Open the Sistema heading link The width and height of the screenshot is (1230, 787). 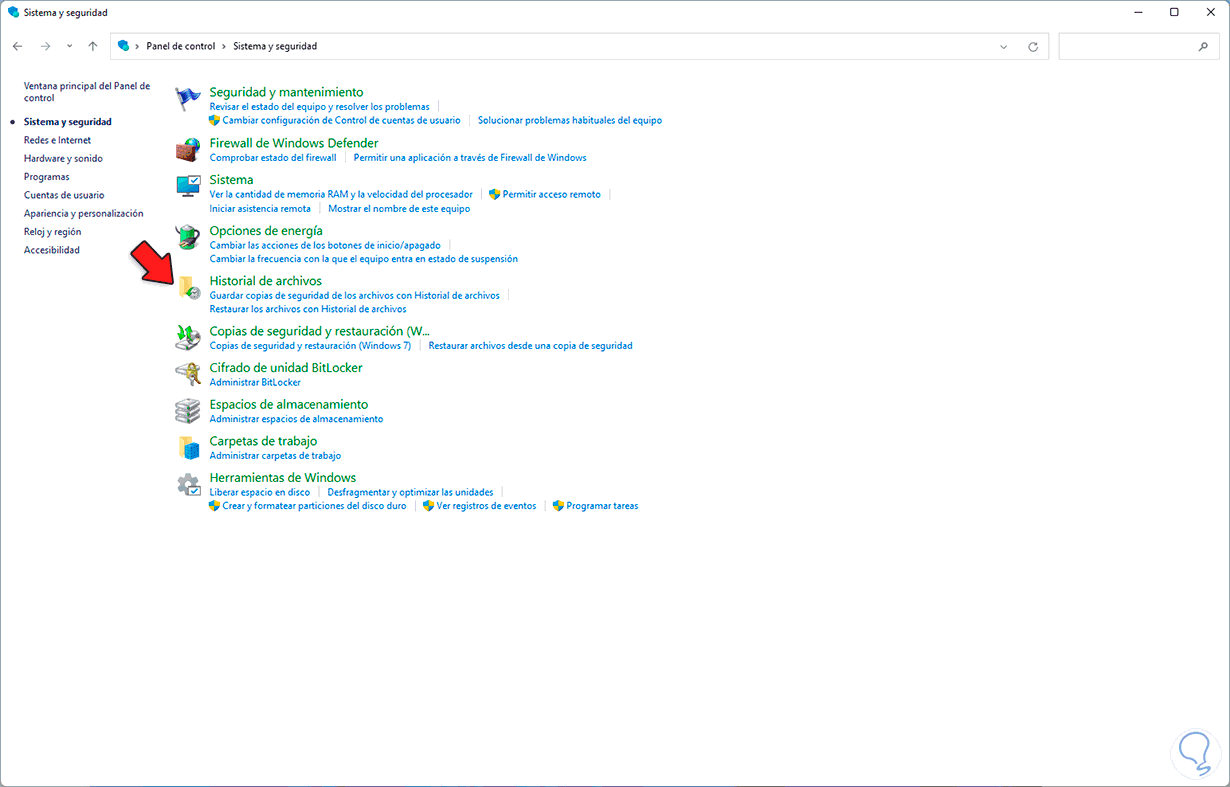pyautogui.click(x=231, y=180)
